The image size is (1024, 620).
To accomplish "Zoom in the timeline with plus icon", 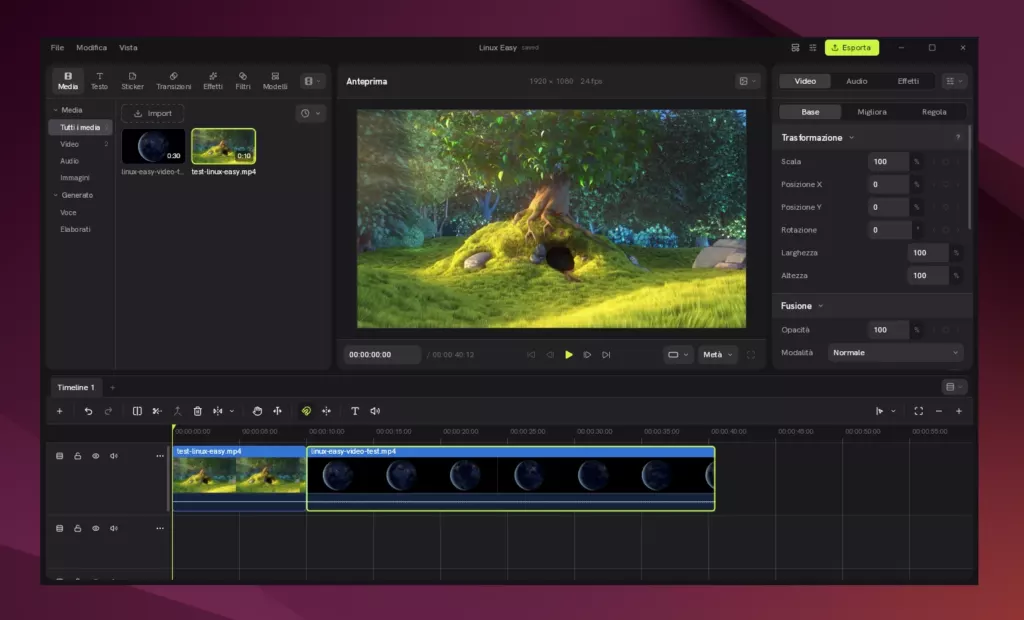I will click(959, 411).
